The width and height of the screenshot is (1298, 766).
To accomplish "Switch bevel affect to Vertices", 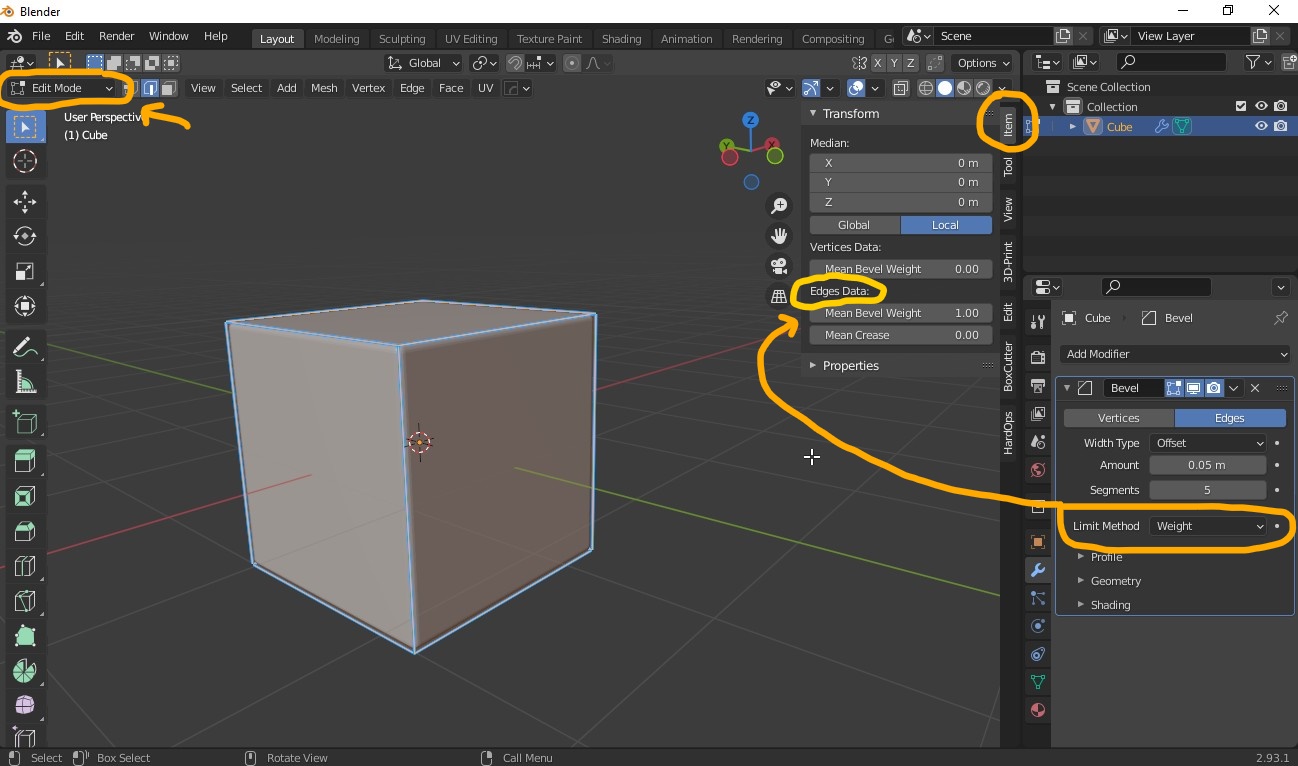I will point(1118,417).
